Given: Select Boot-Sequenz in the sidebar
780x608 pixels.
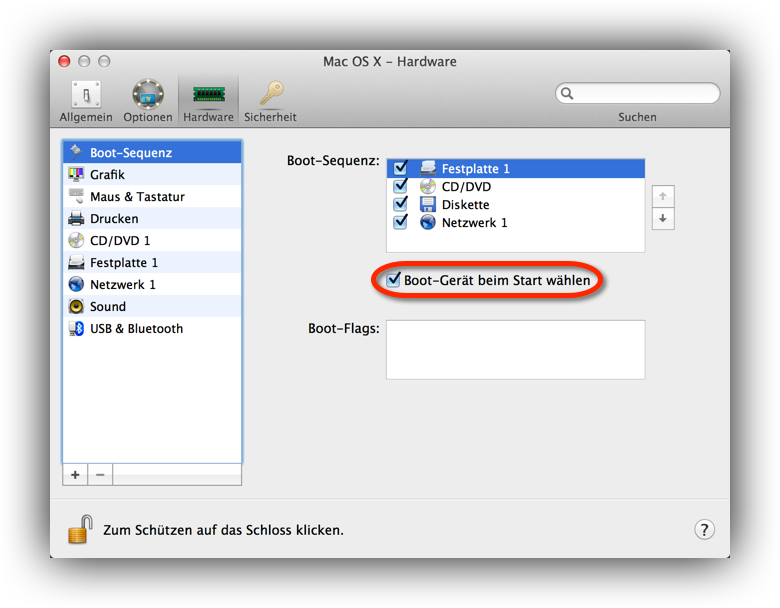Looking at the screenshot, I should pyautogui.click(x=152, y=152).
